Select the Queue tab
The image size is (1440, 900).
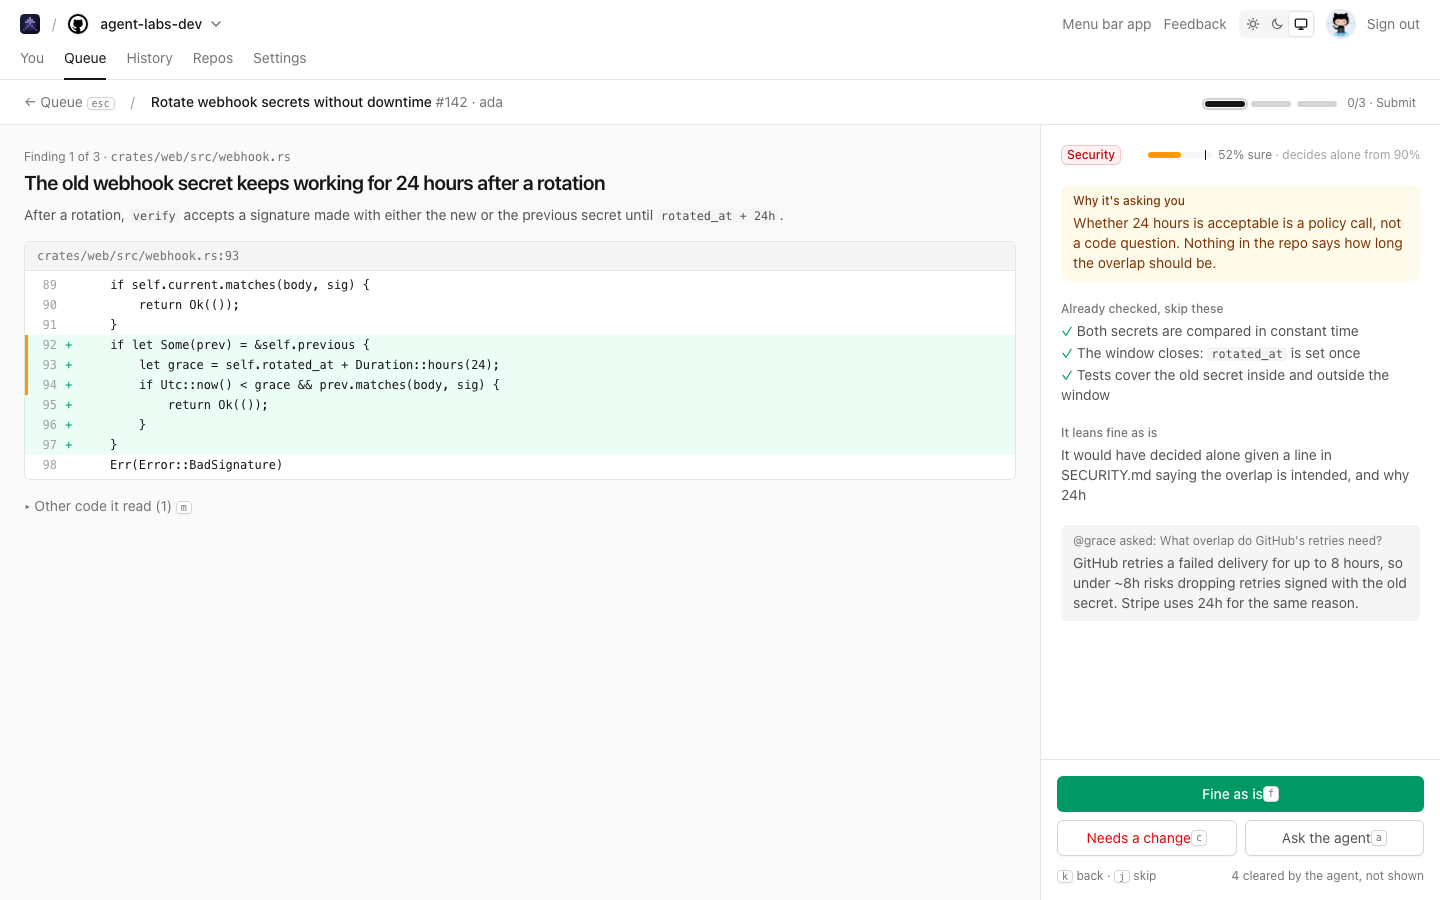point(85,58)
